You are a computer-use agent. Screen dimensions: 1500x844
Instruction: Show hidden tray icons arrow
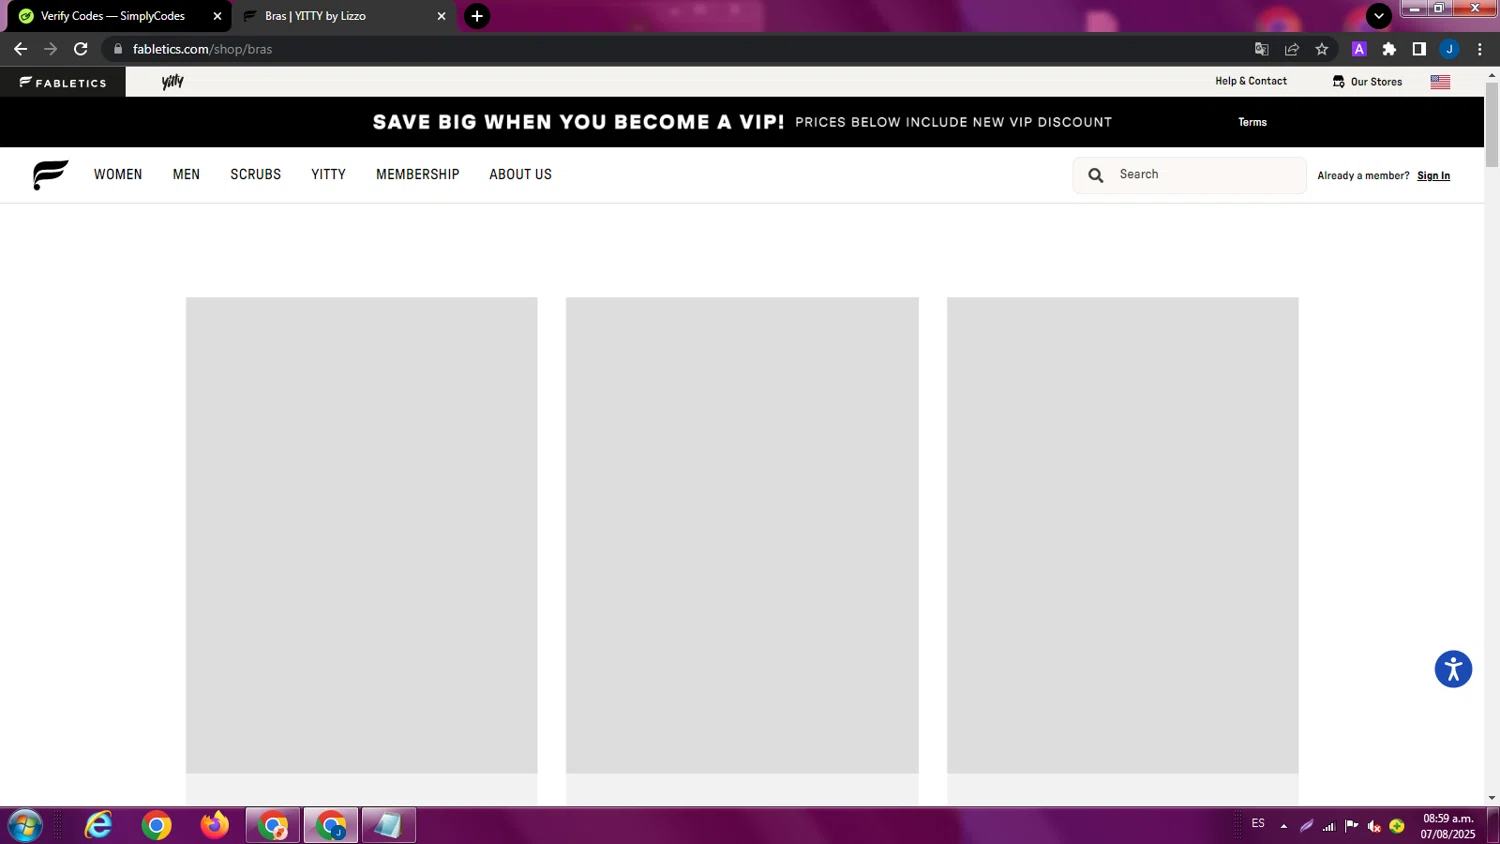pyautogui.click(x=1283, y=826)
